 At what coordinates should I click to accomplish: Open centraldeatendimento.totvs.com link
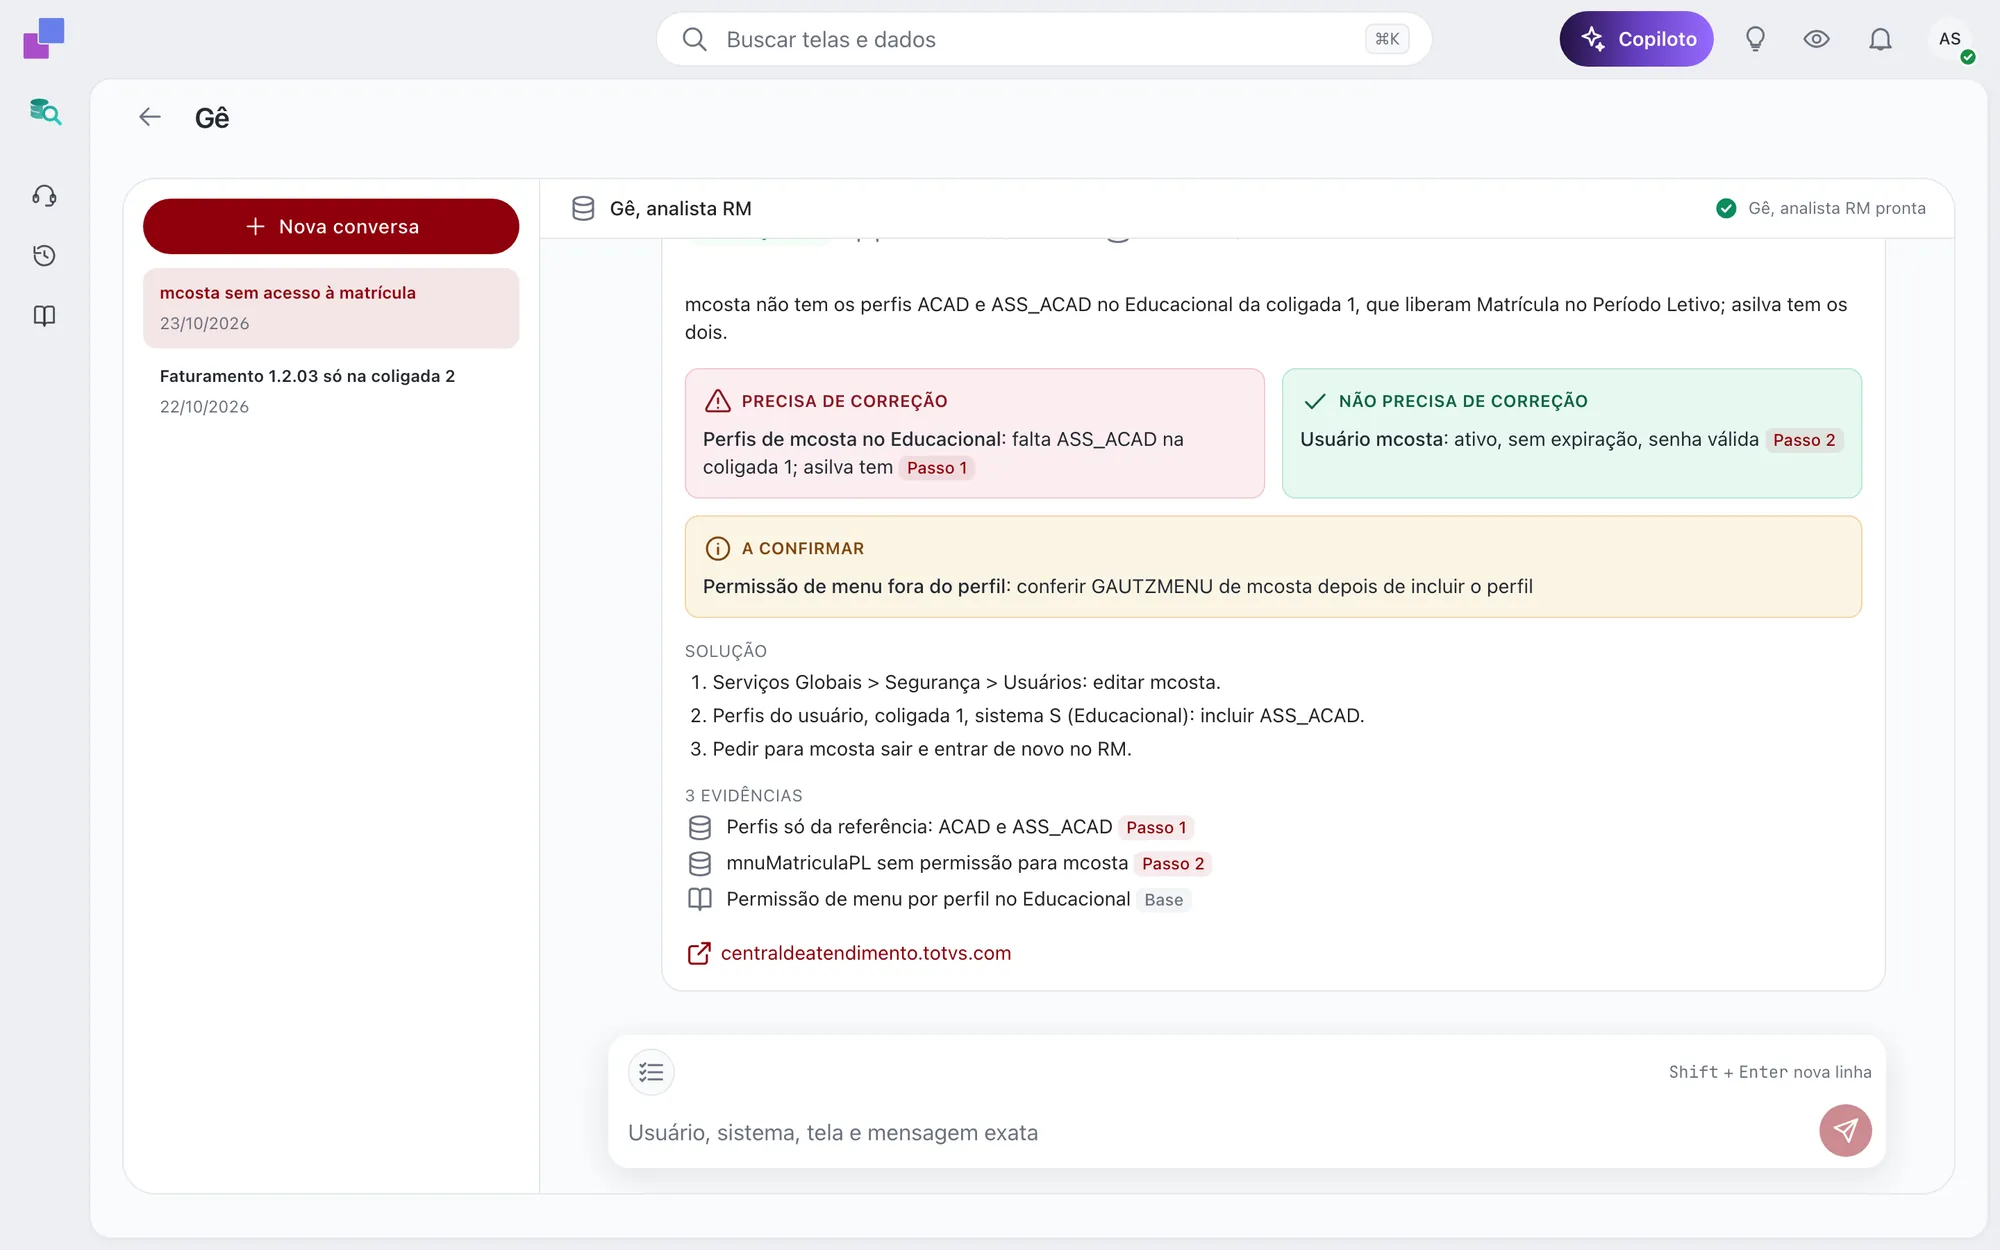[x=865, y=954]
